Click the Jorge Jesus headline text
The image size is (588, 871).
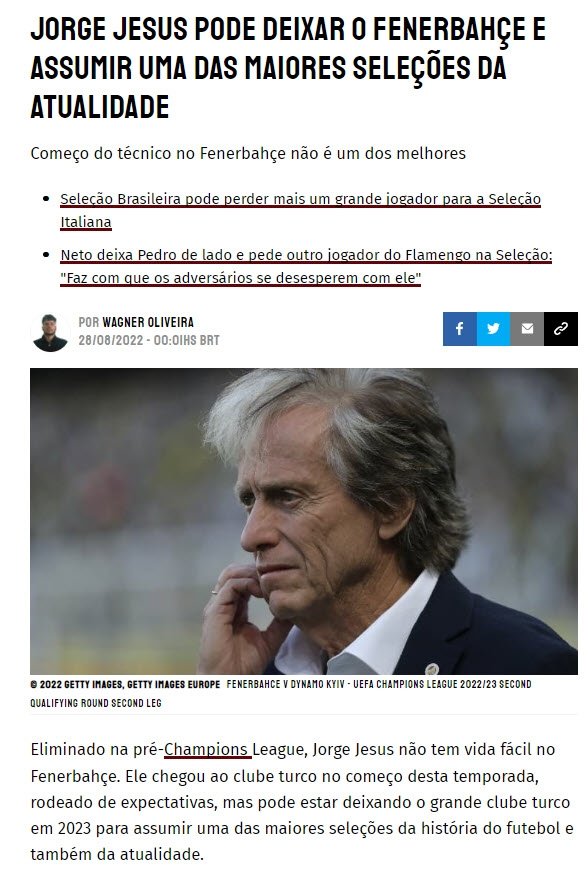point(288,68)
